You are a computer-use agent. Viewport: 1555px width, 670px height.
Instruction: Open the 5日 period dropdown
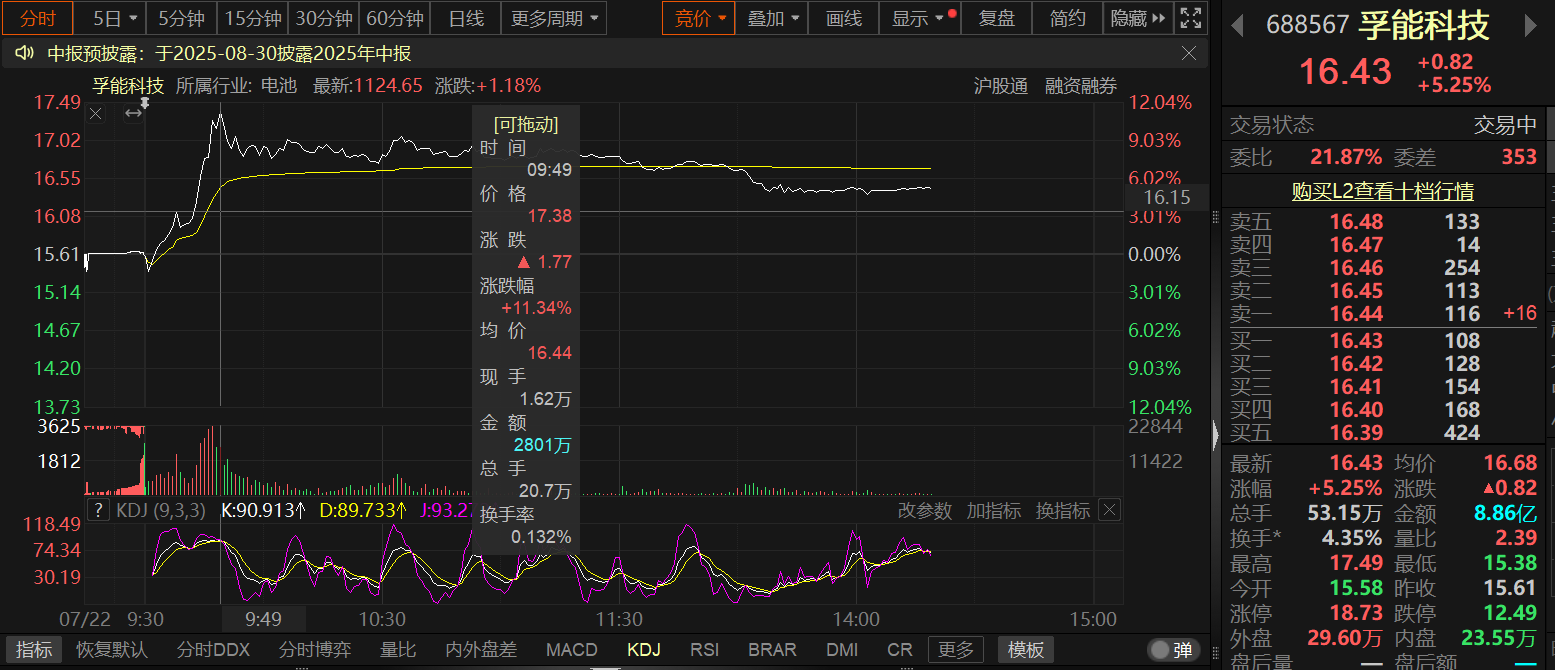point(112,18)
